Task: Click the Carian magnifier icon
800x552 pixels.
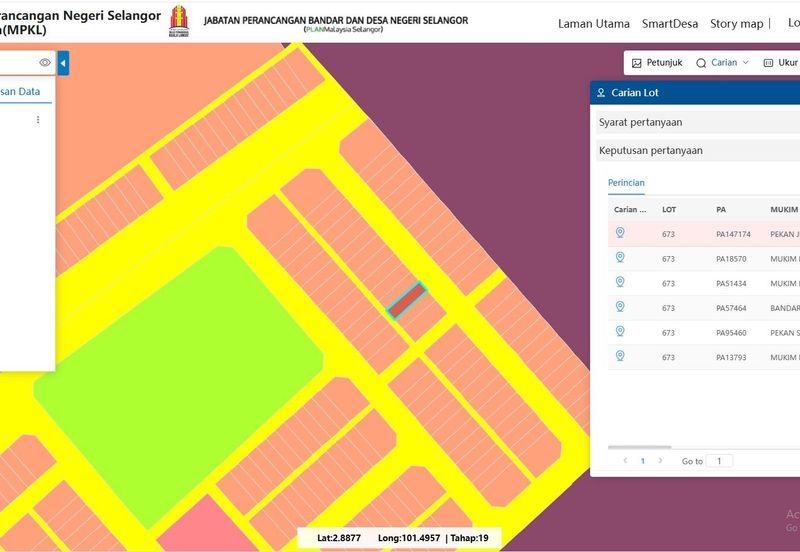Action: coord(701,63)
